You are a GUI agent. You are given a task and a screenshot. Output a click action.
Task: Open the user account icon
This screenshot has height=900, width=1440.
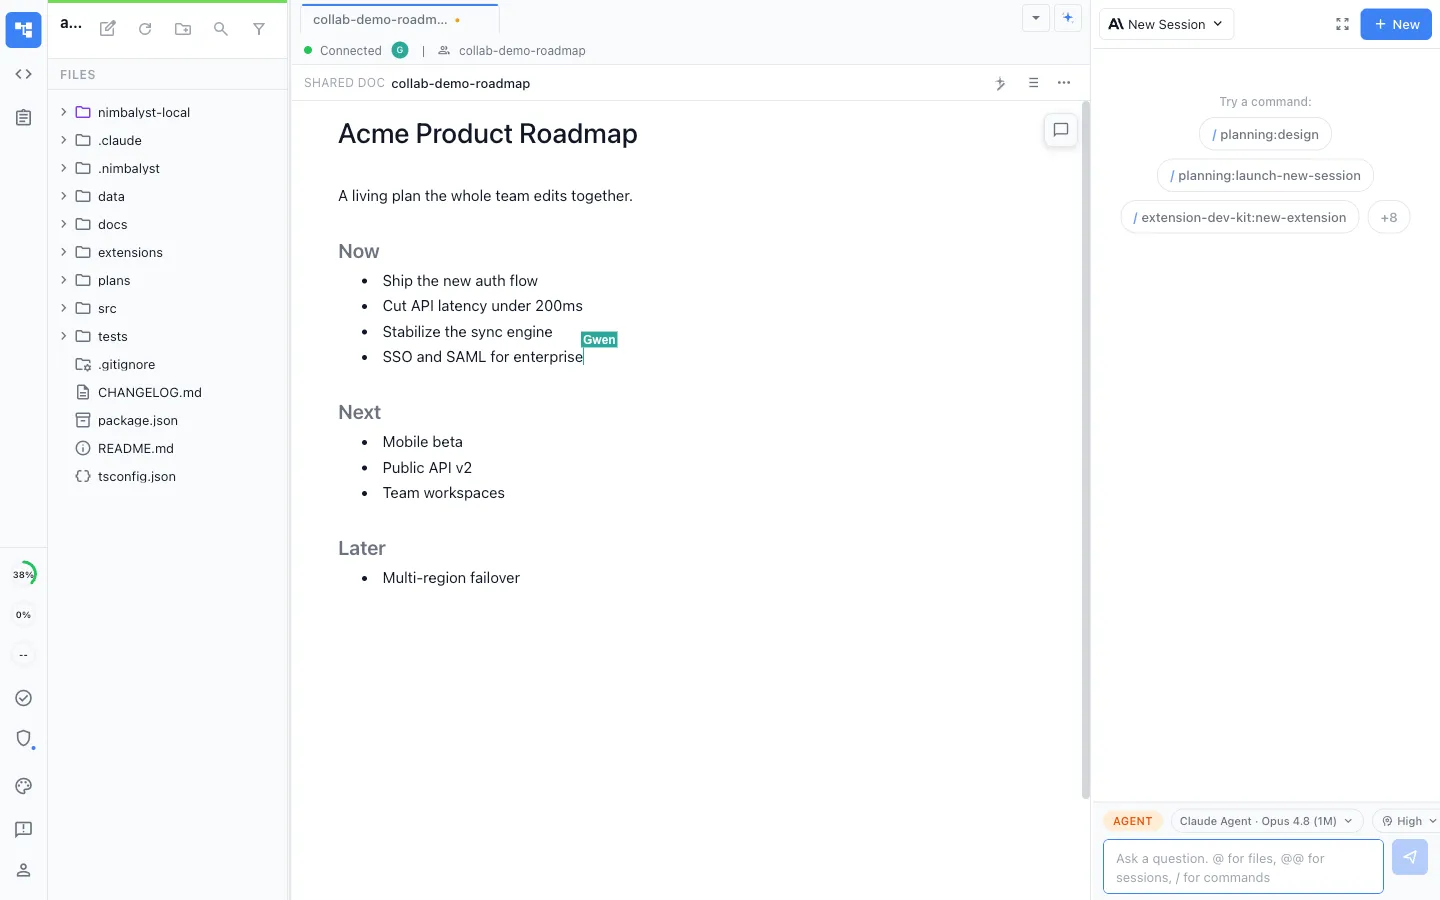[23, 870]
